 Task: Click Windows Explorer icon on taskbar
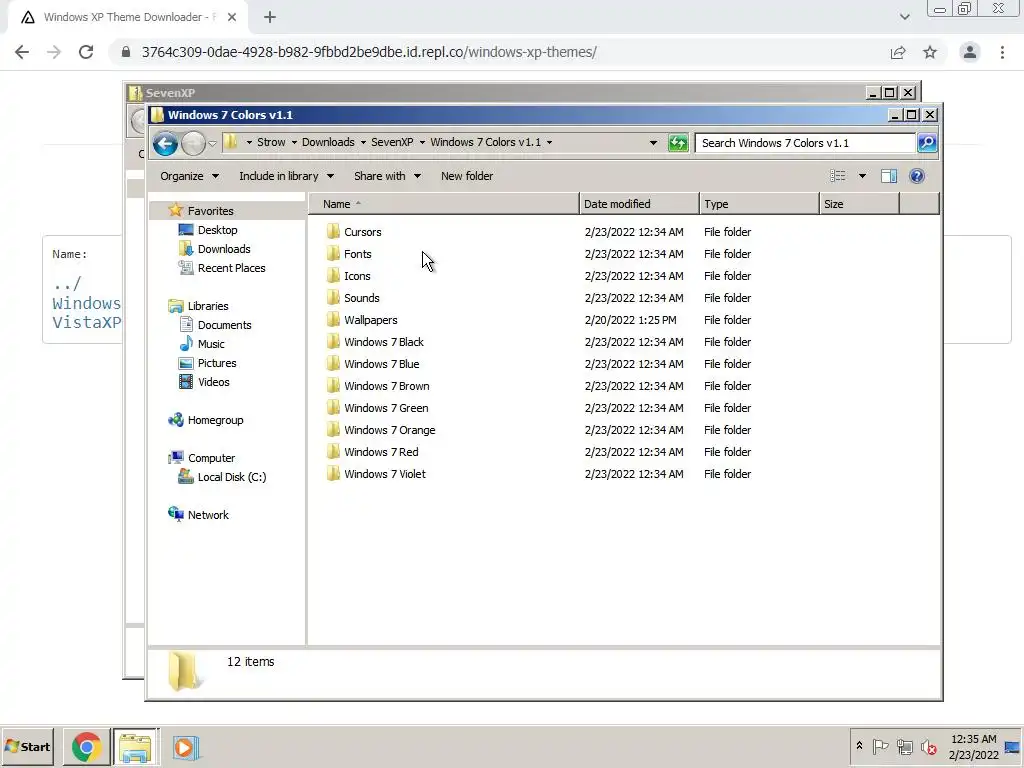[x=135, y=747]
